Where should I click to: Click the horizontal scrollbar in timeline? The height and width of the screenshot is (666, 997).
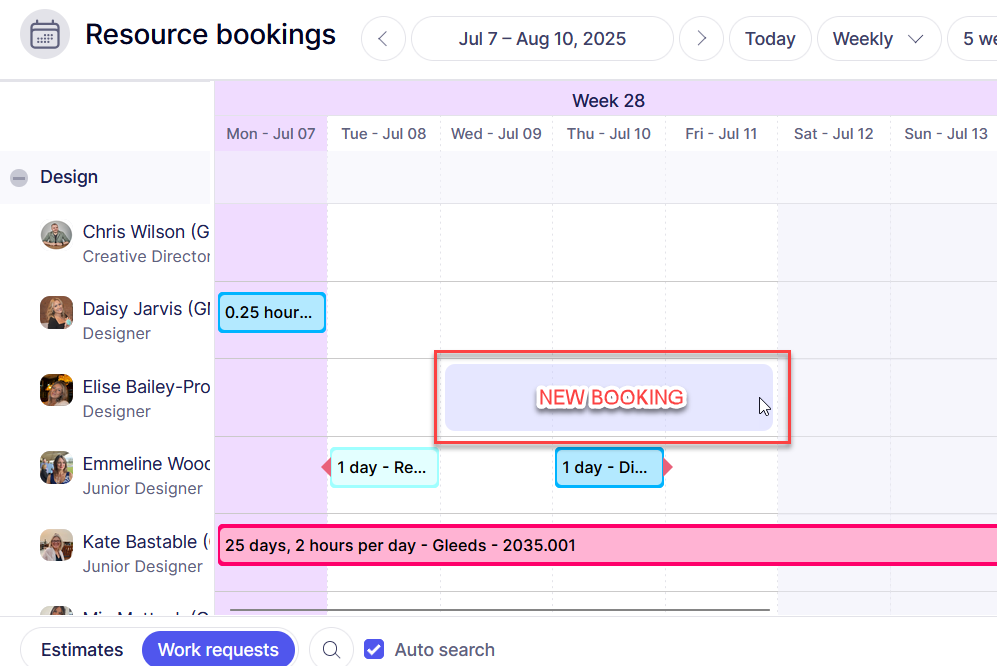499,609
